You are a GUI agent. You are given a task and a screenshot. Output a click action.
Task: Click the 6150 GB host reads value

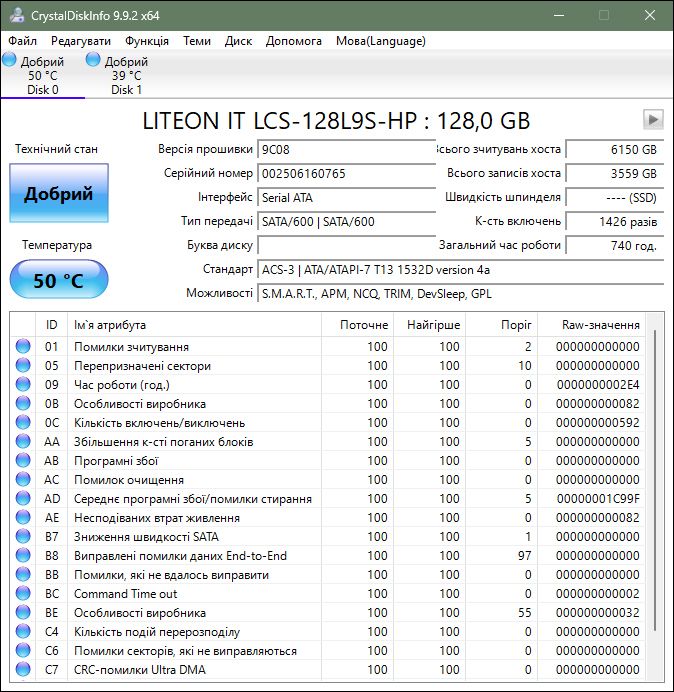(614, 149)
